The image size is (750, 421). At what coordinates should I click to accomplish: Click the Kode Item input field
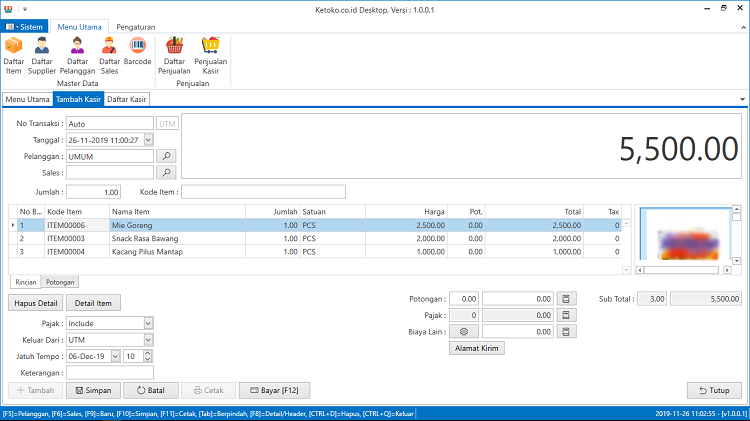pyautogui.click(x=263, y=192)
